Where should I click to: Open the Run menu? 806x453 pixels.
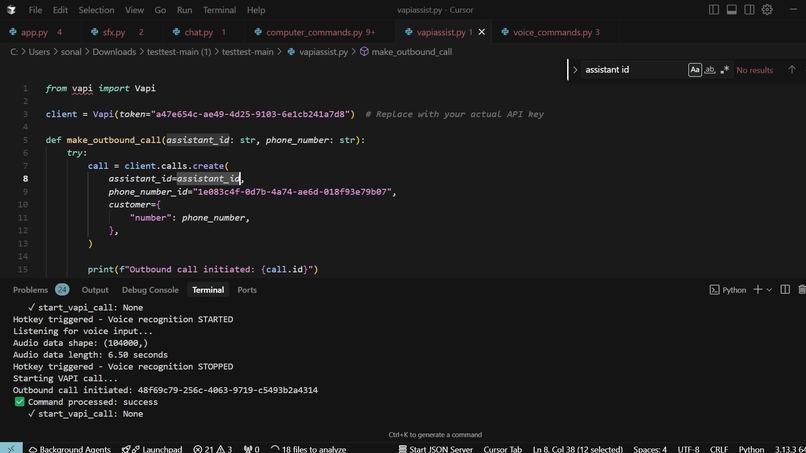(184, 10)
